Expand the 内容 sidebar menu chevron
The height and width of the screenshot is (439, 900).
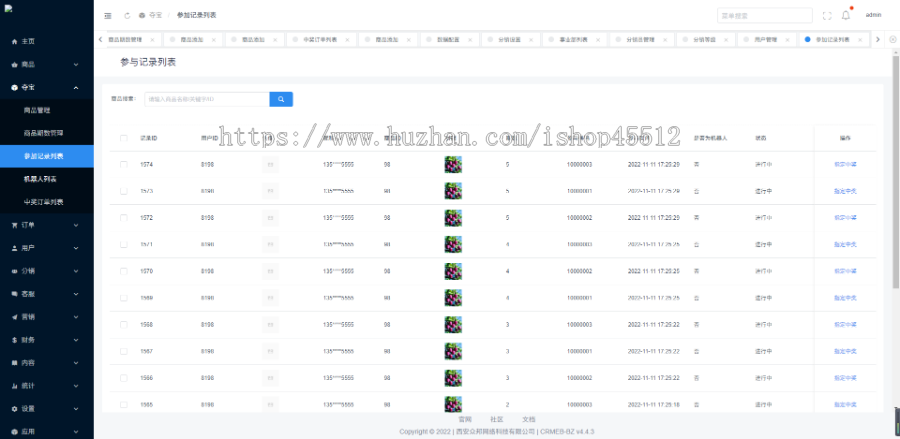tap(76, 363)
